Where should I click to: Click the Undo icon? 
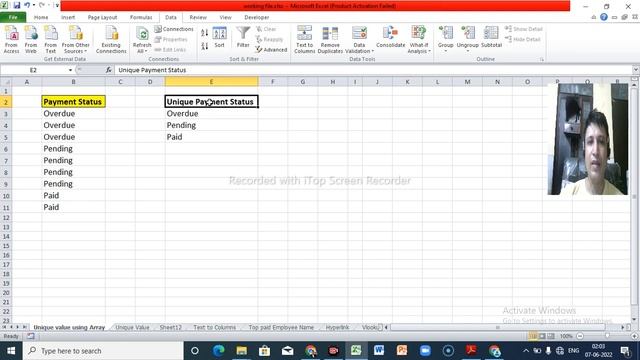[27, 5]
